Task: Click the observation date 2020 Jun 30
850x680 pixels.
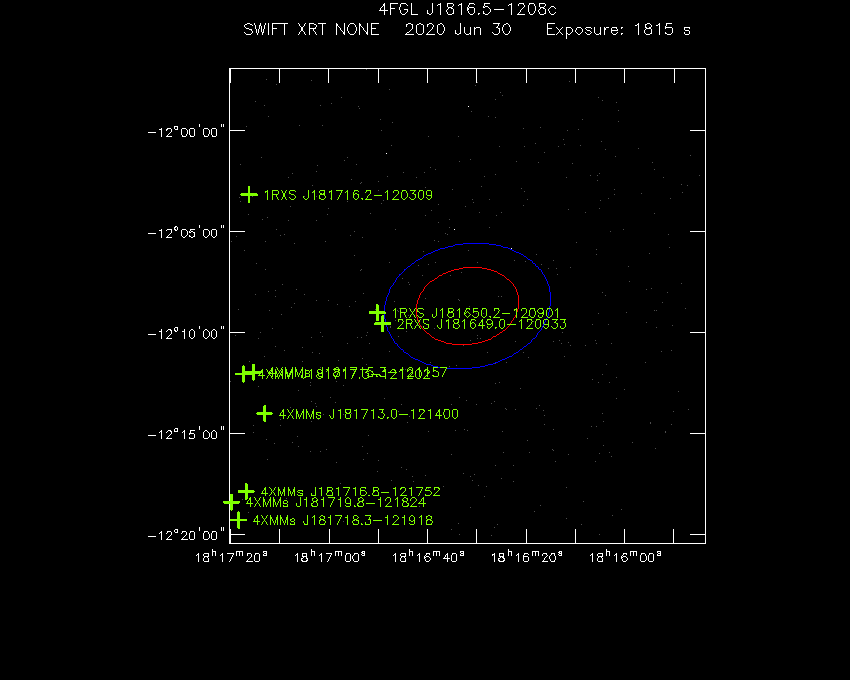Action: [x=458, y=30]
